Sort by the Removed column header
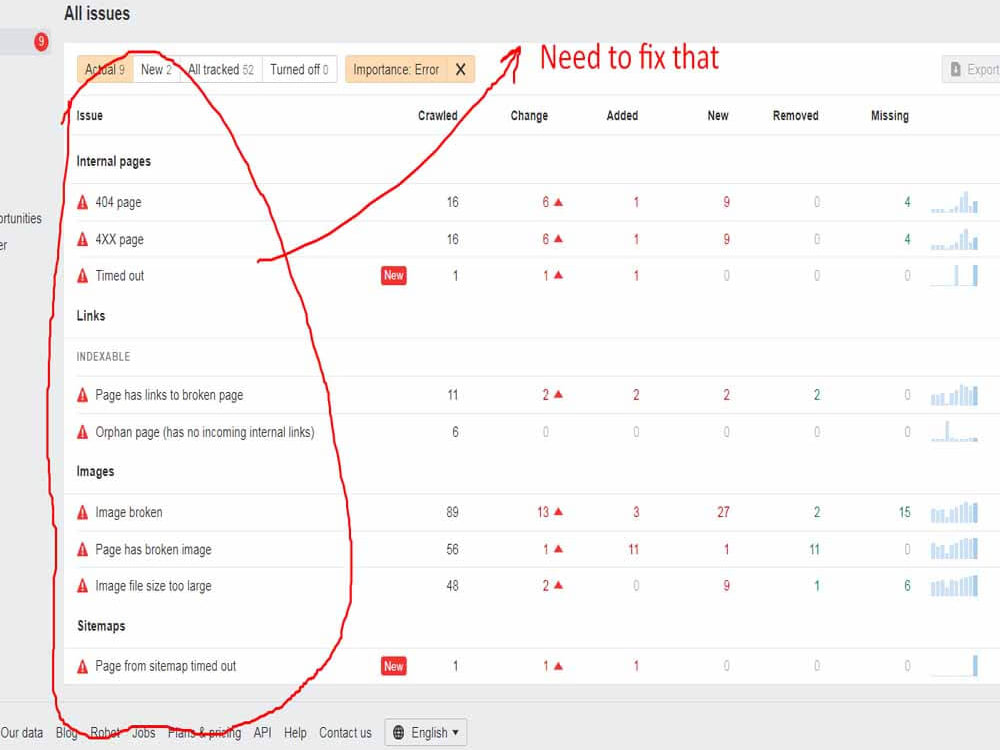This screenshot has height=750, width=1000. point(795,115)
